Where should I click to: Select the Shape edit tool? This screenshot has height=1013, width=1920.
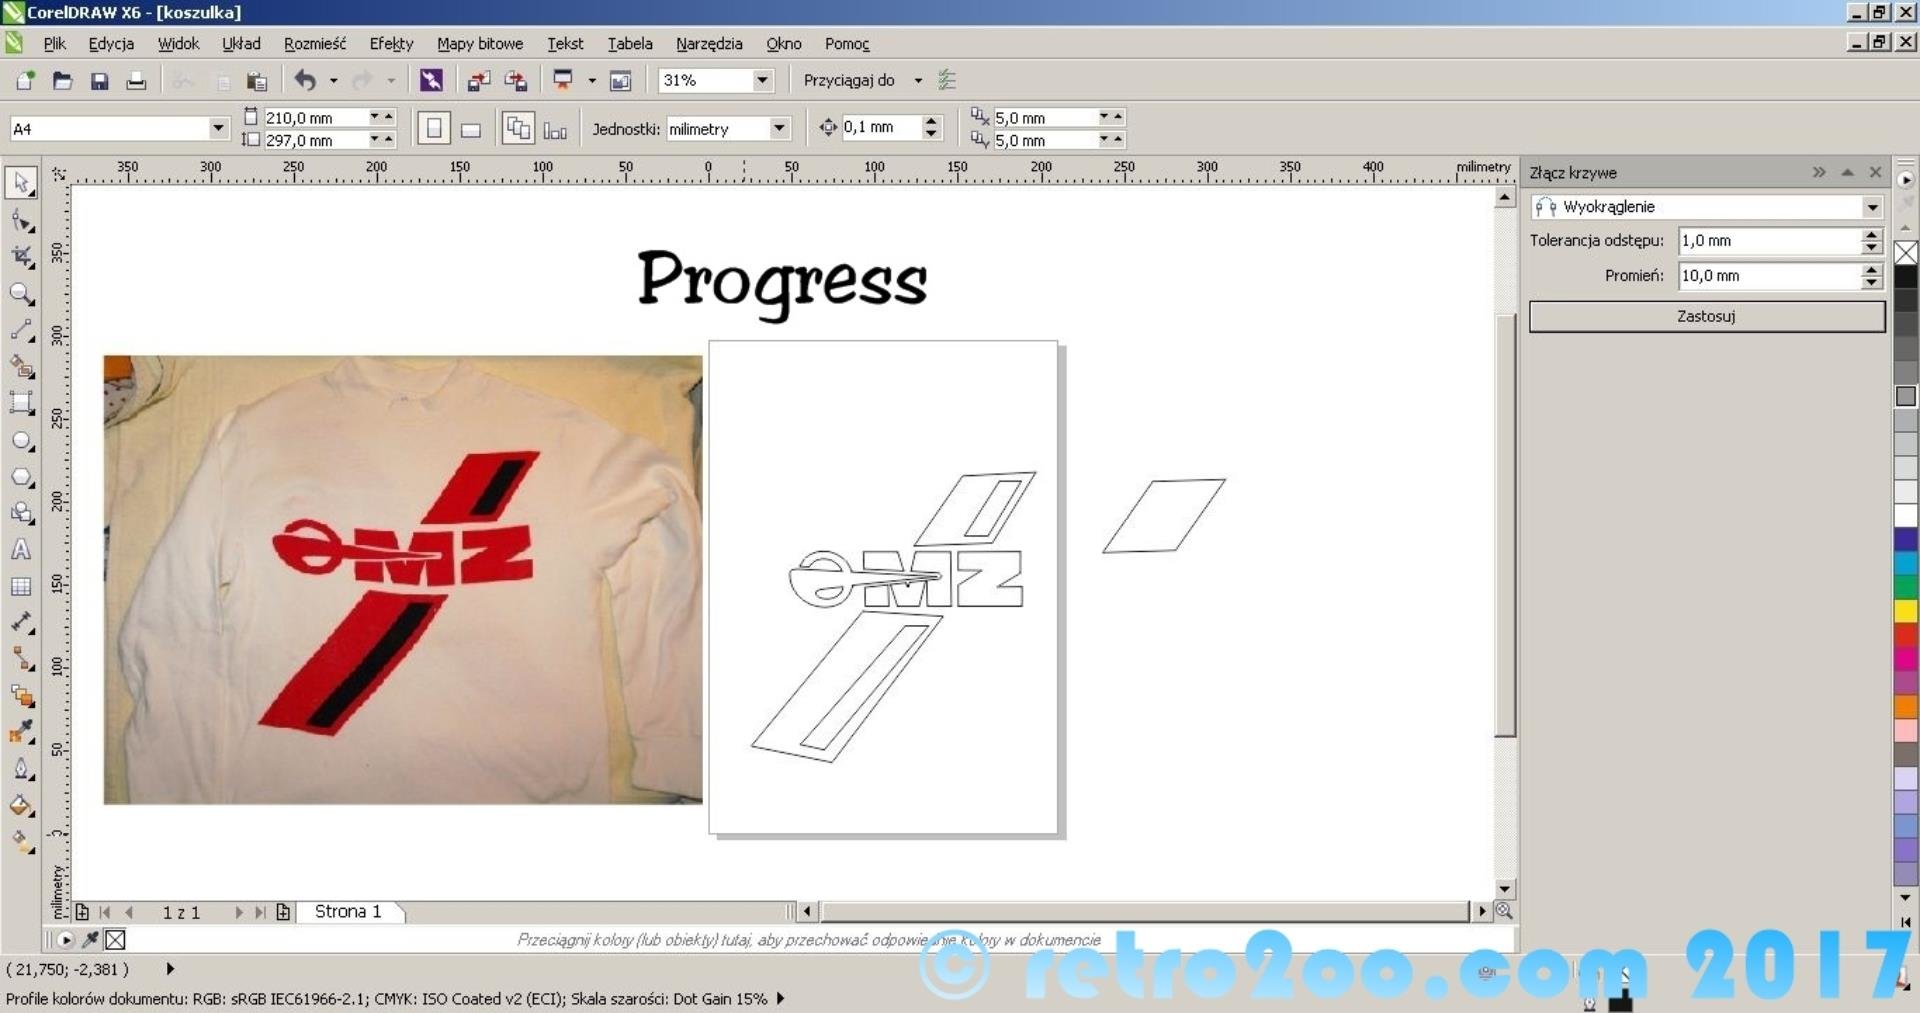click(x=21, y=220)
